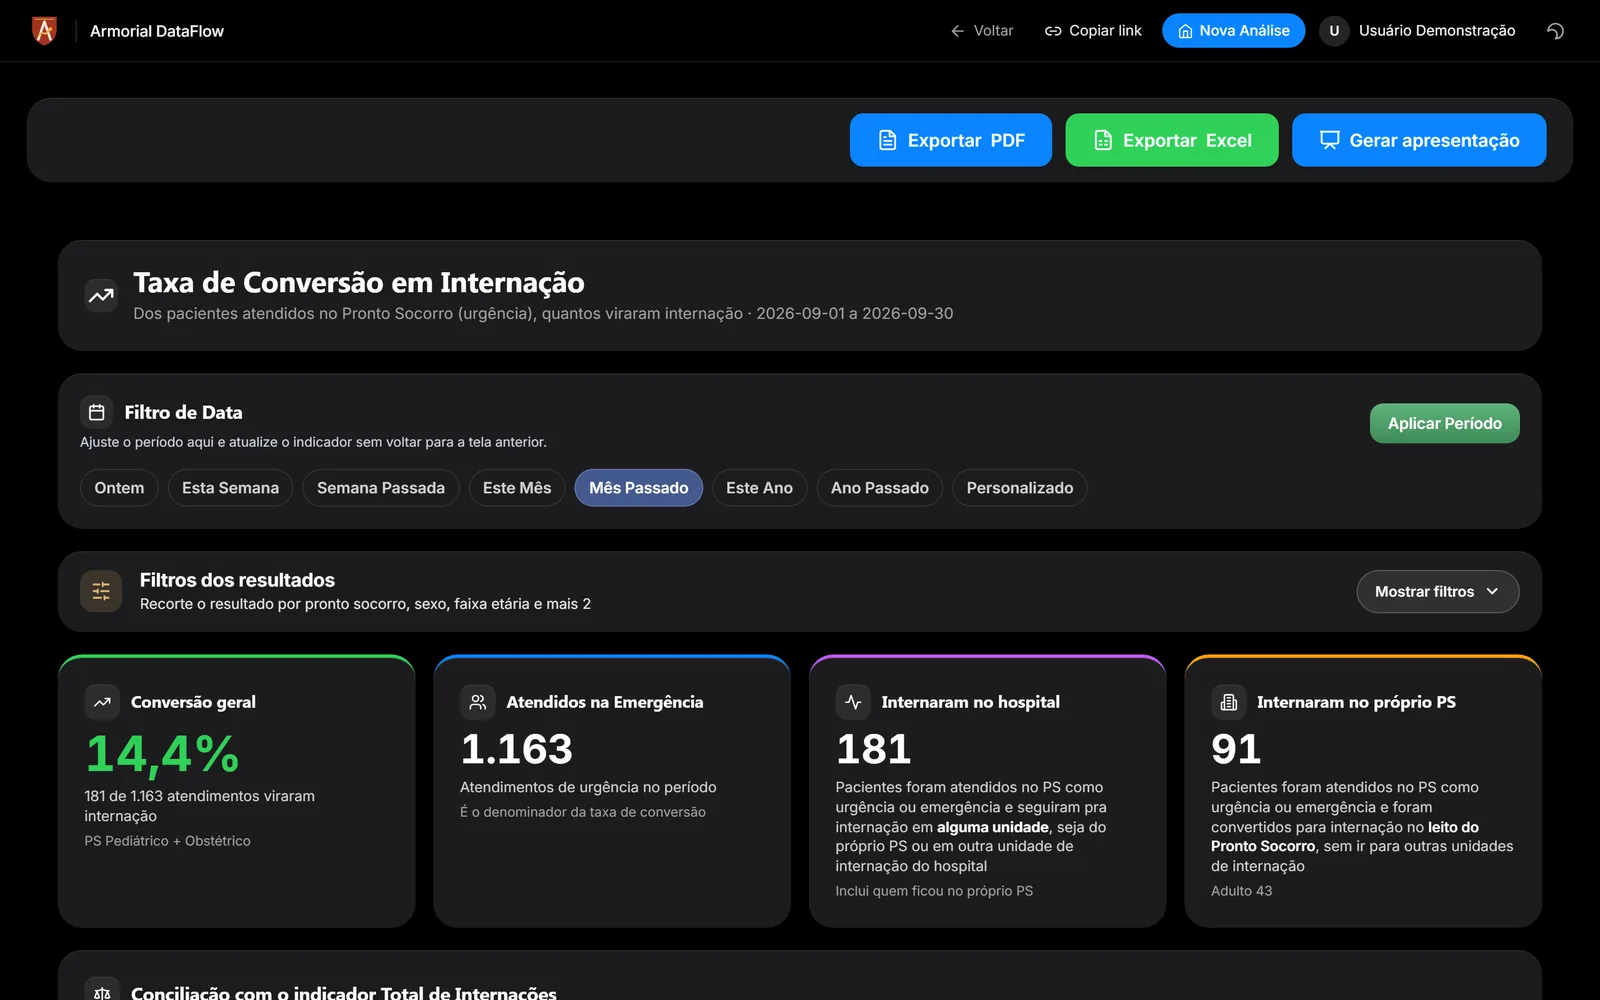Click 'É o denominador da taxa de conversão'
This screenshot has height=1000, width=1600.
(x=583, y=812)
